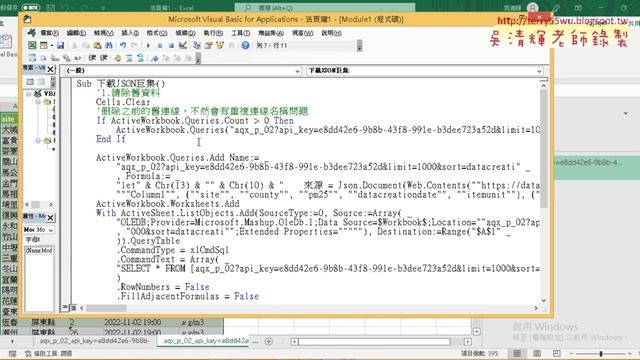640x360 pixels.
Task: Add new sheet with plus button in Excel
Action: click(269, 341)
